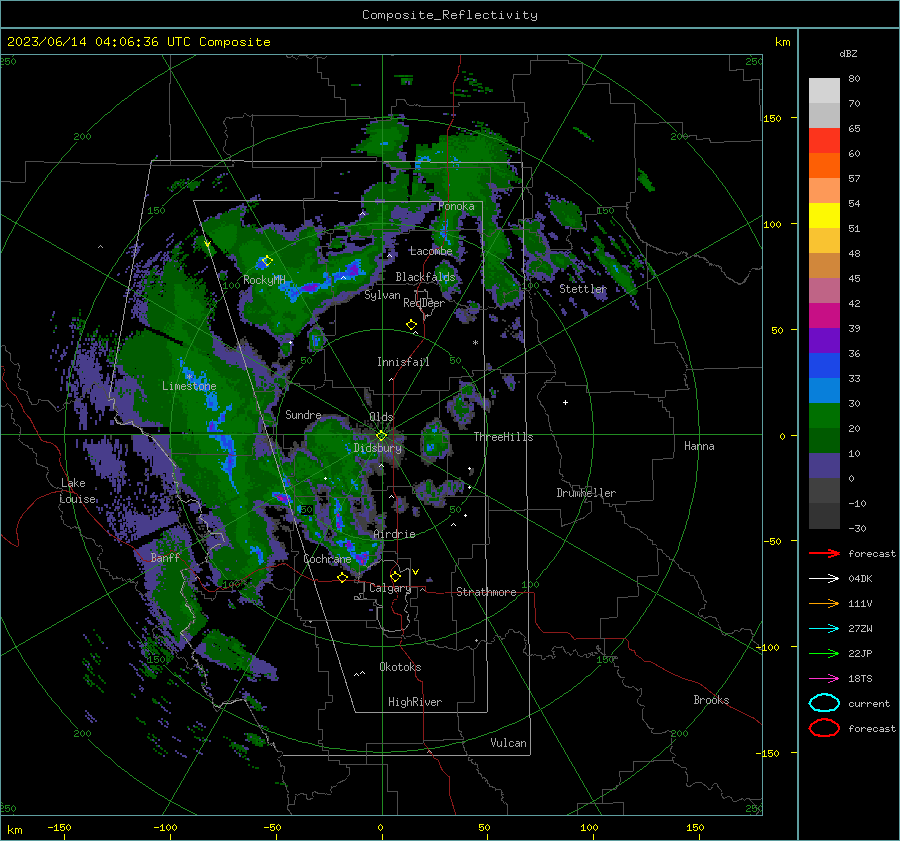Pick the bright green 30-20 dBZ swatch
900x841 pixels.
824,416
